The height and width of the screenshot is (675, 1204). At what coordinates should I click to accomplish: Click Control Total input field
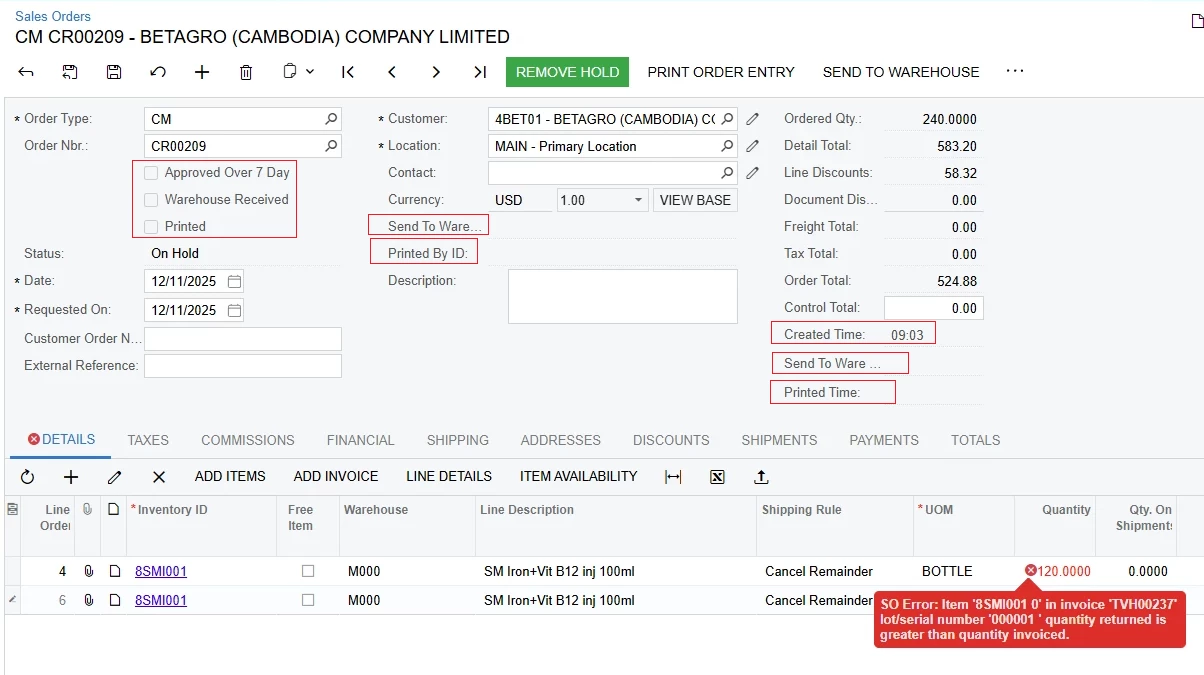coord(934,308)
